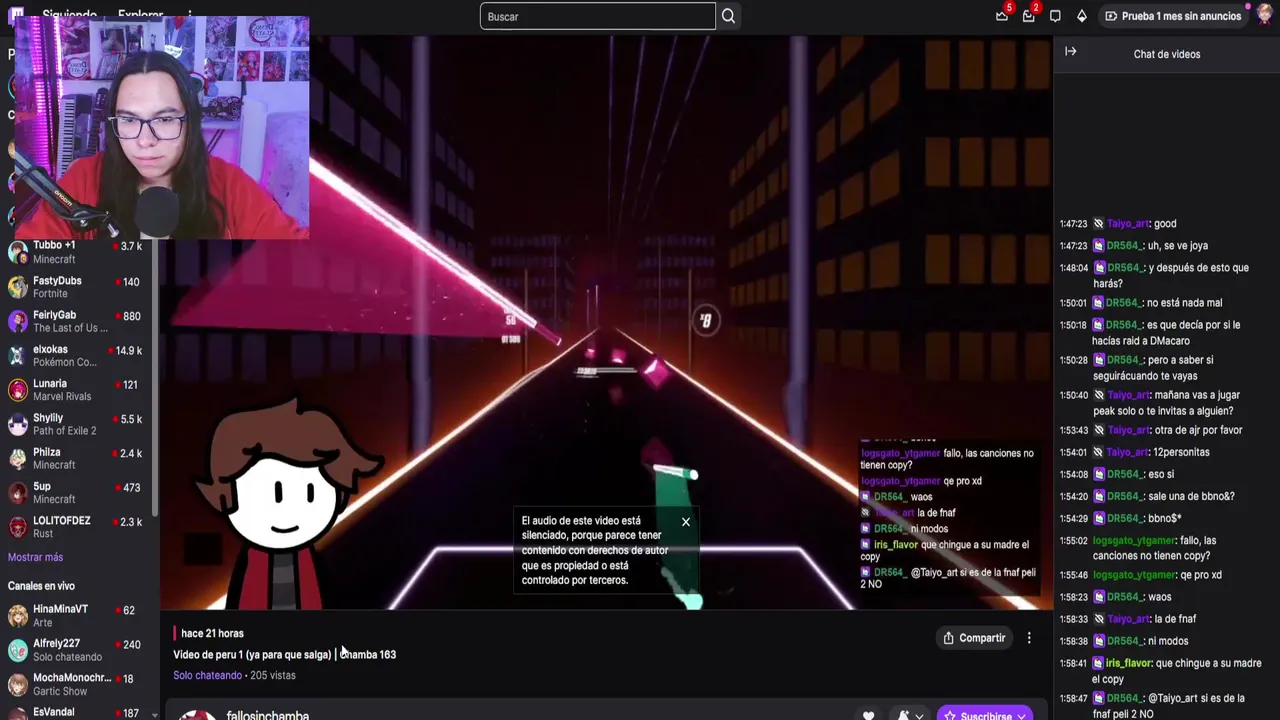
Task: Click Taiyo_art username at 1:47:23
Action: tap(1127, 224)
